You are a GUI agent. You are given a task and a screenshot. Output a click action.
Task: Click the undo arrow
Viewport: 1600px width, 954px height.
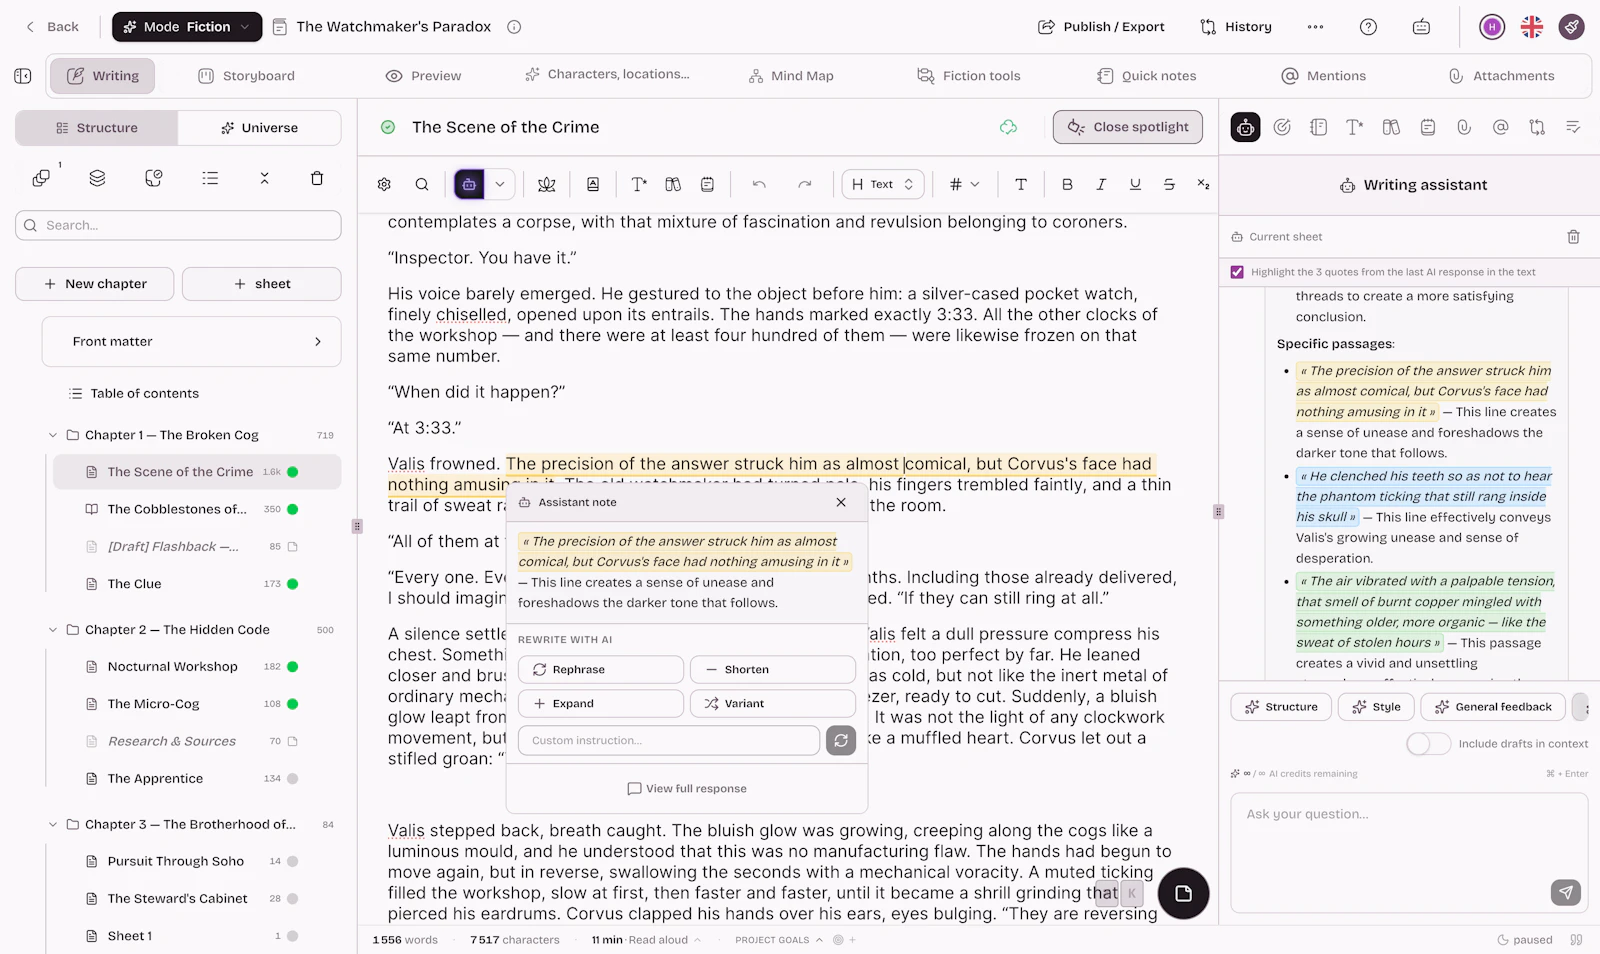click(x=759, y=184)
